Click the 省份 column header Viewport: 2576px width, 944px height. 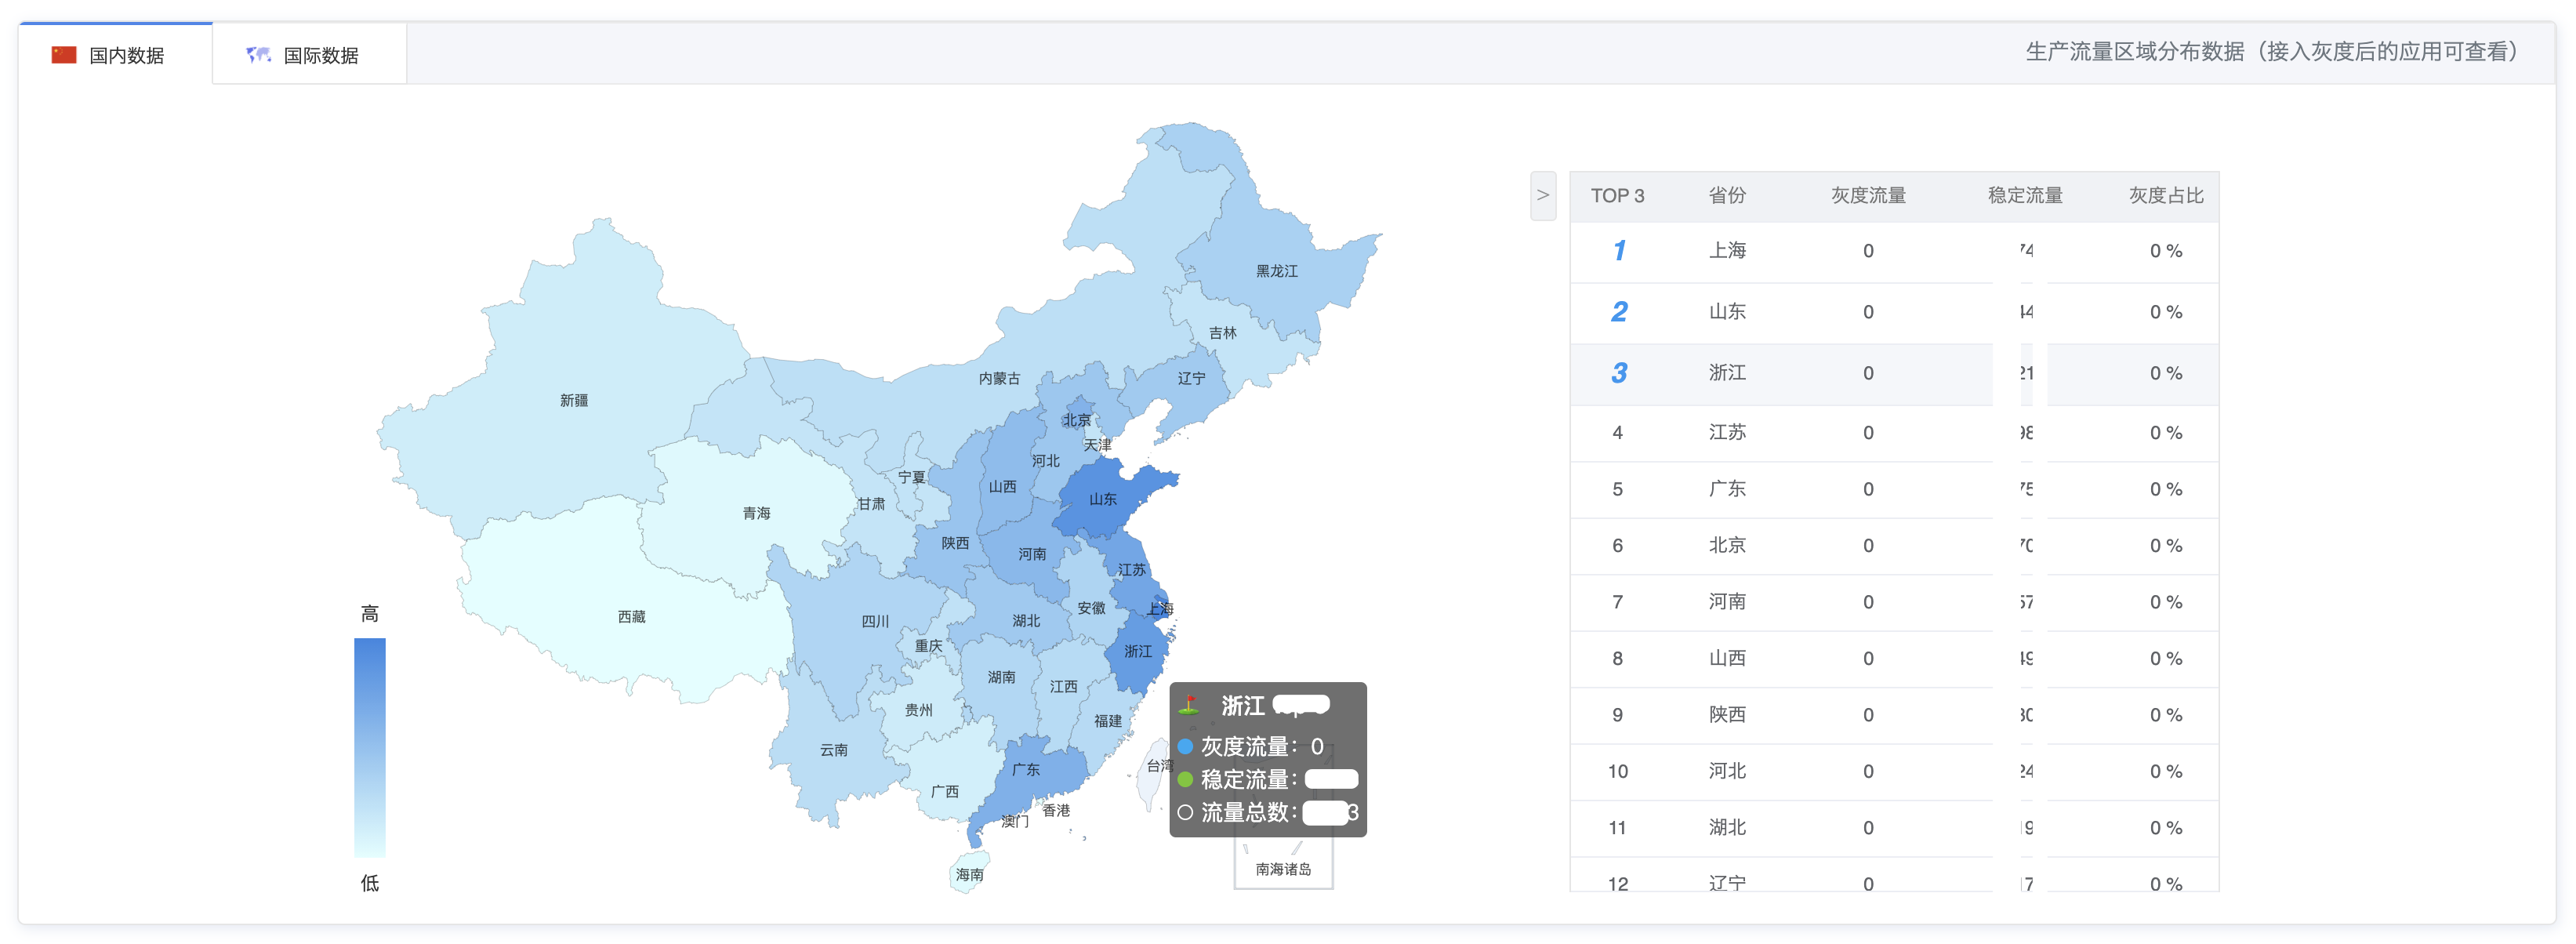tap(1726, 196)
